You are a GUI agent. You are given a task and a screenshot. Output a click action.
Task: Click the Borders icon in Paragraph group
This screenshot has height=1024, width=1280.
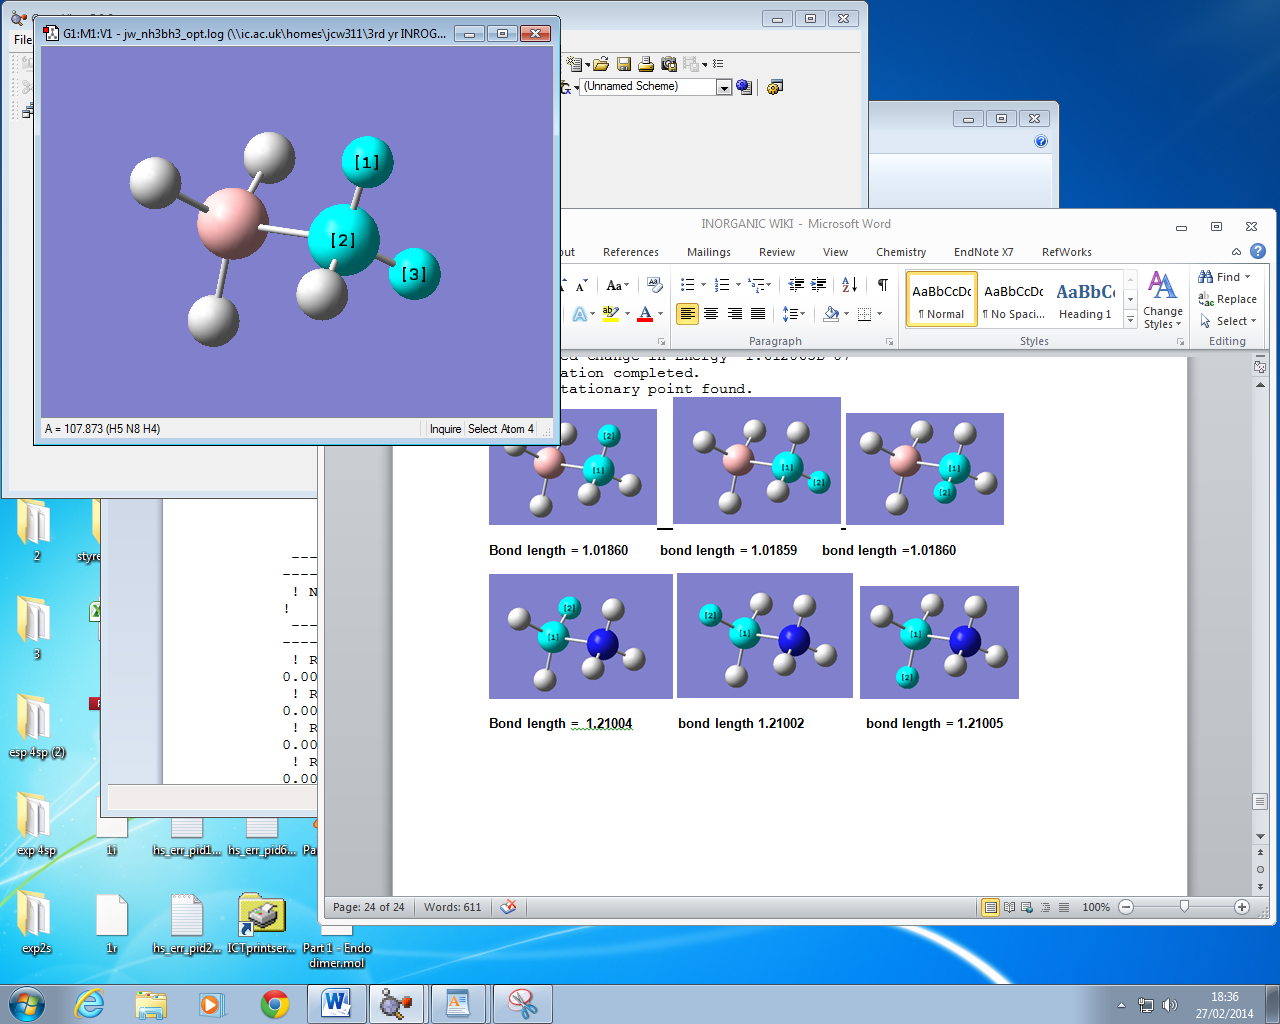(865, 314)
